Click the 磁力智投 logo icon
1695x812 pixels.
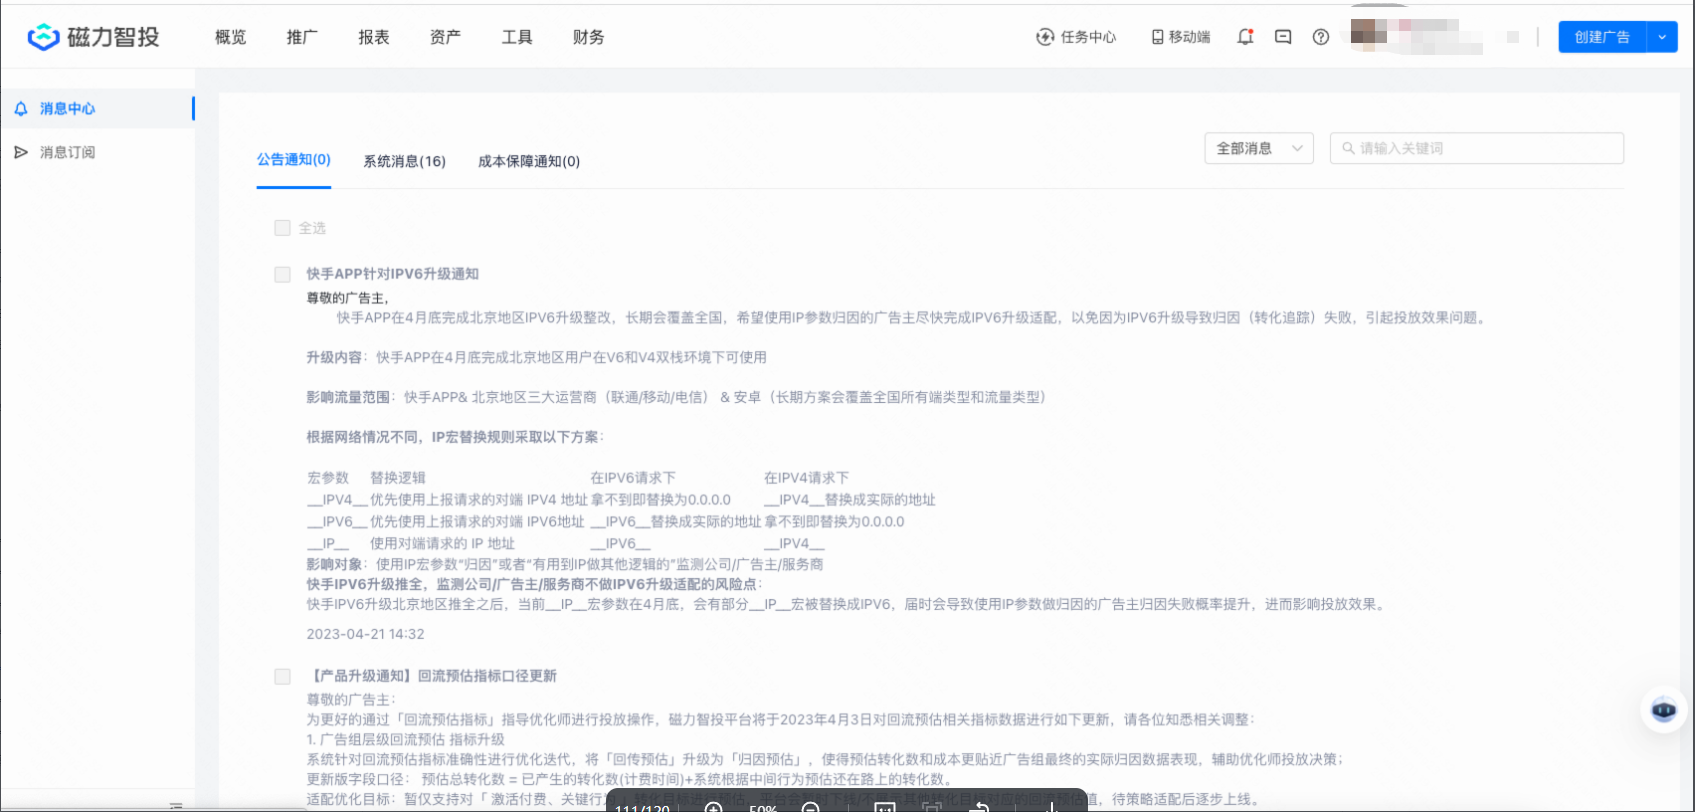(x=43, y=37)
